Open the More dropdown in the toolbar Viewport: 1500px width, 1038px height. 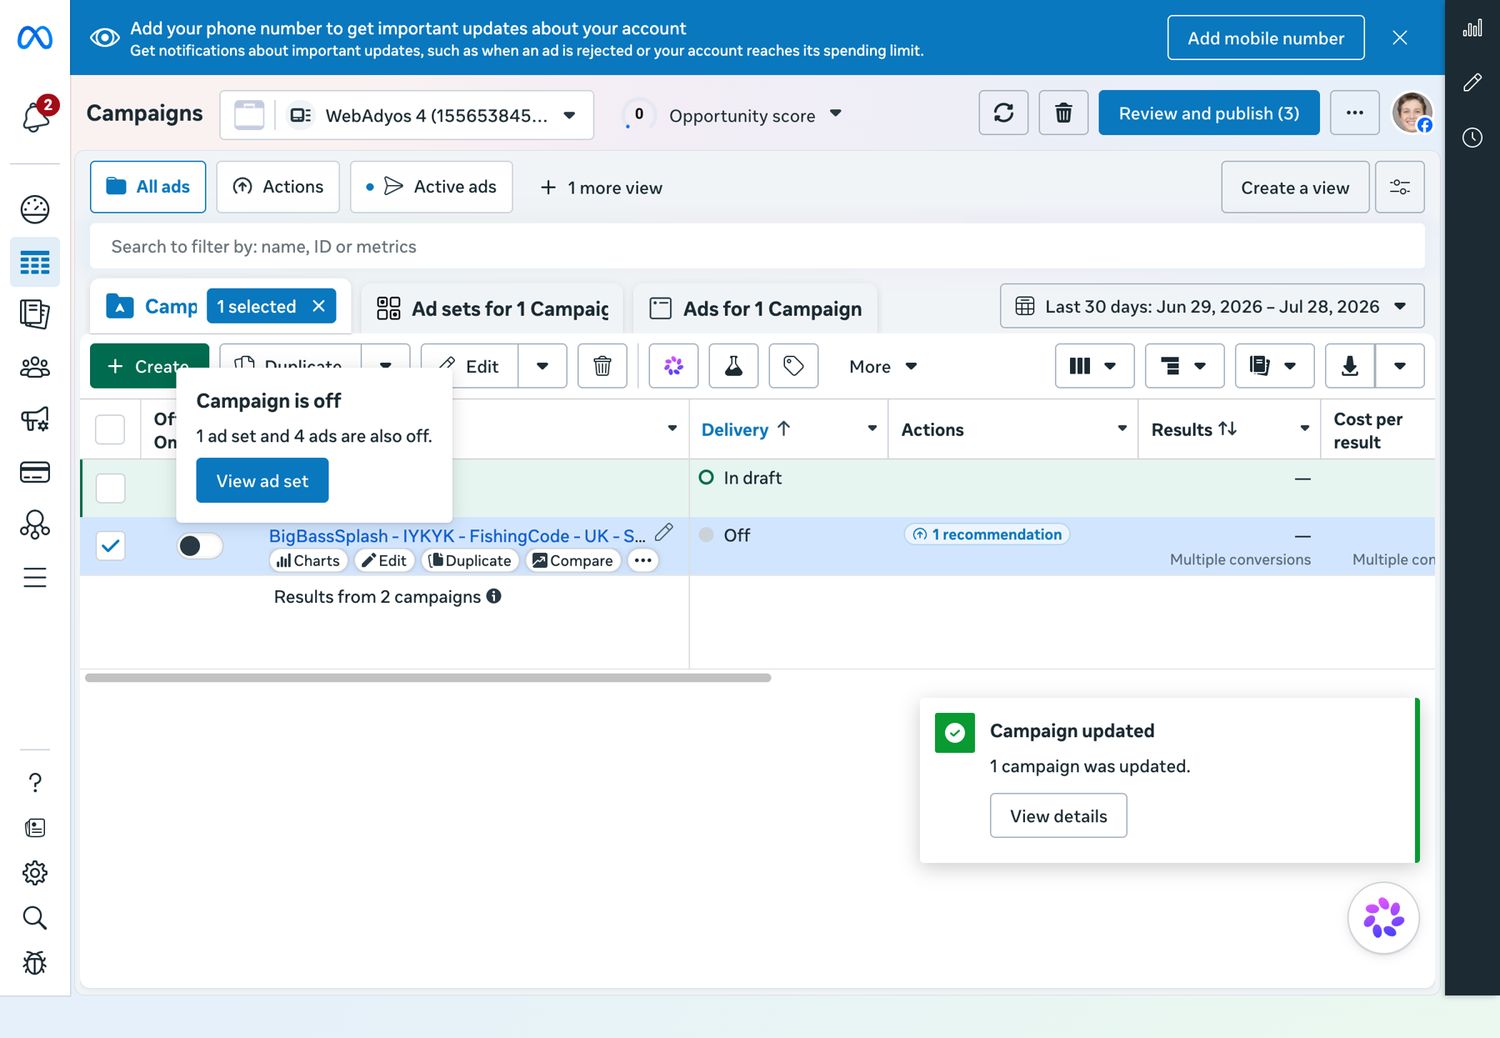coord(882,367)
